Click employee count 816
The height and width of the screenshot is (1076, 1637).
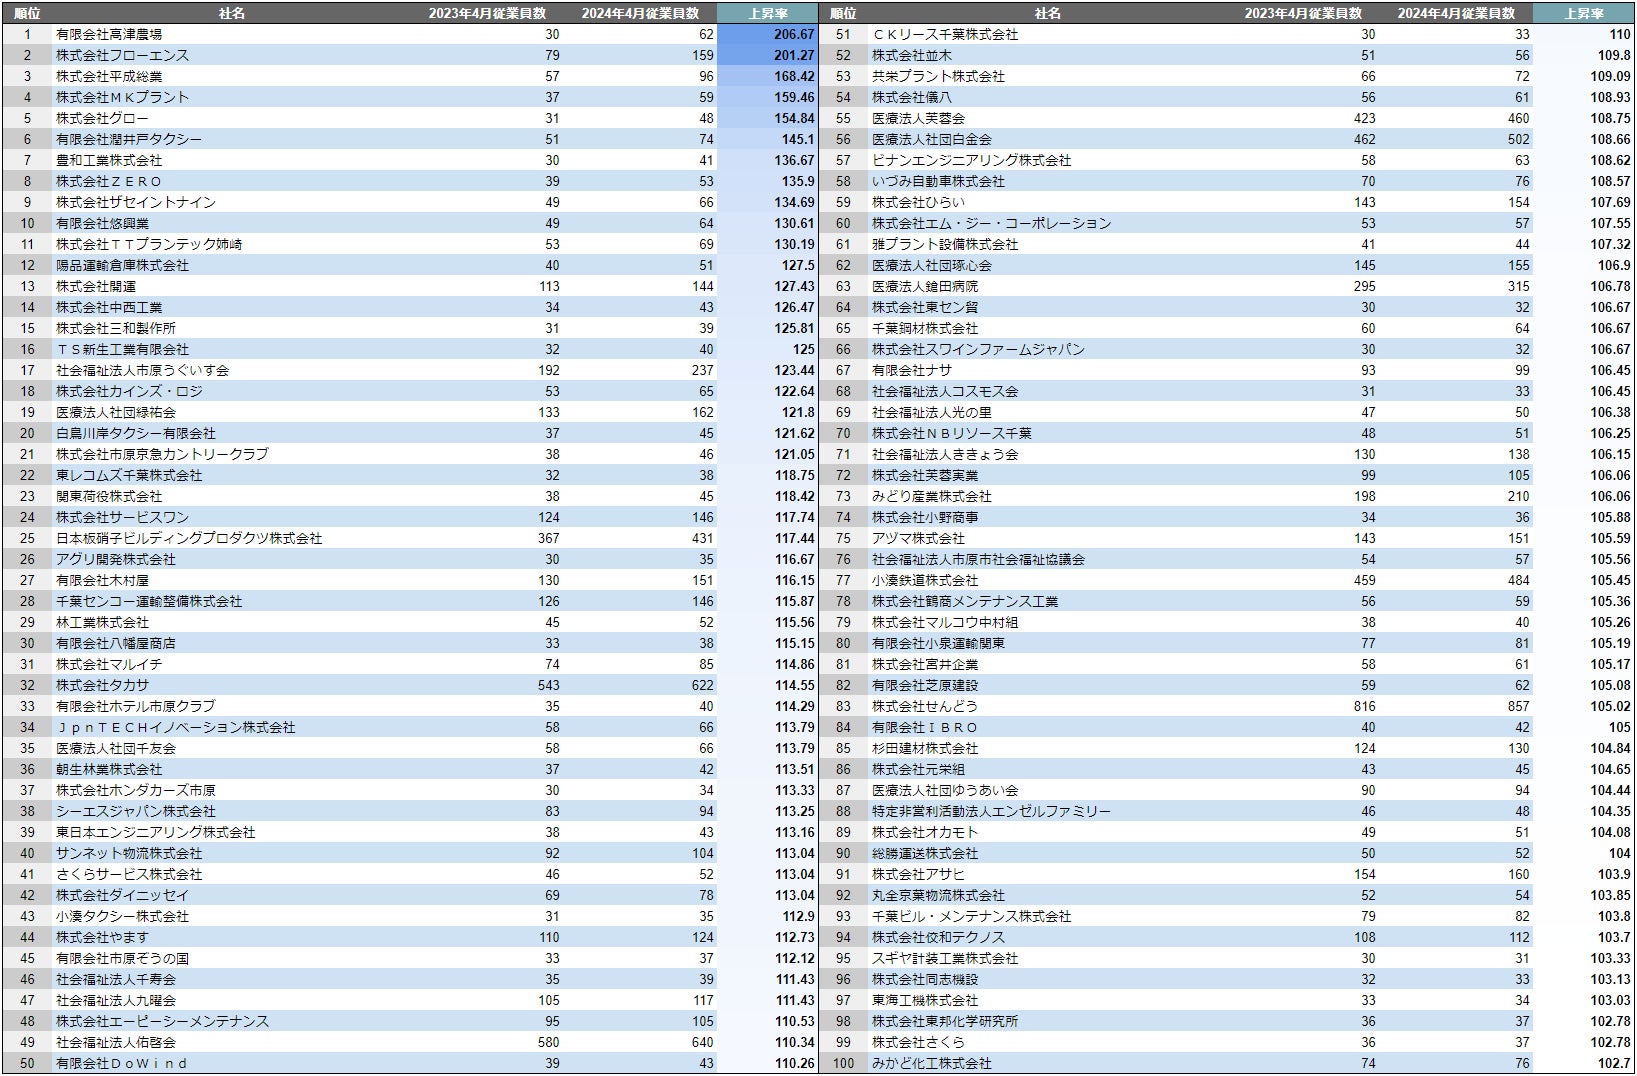tap(1365, 706)
